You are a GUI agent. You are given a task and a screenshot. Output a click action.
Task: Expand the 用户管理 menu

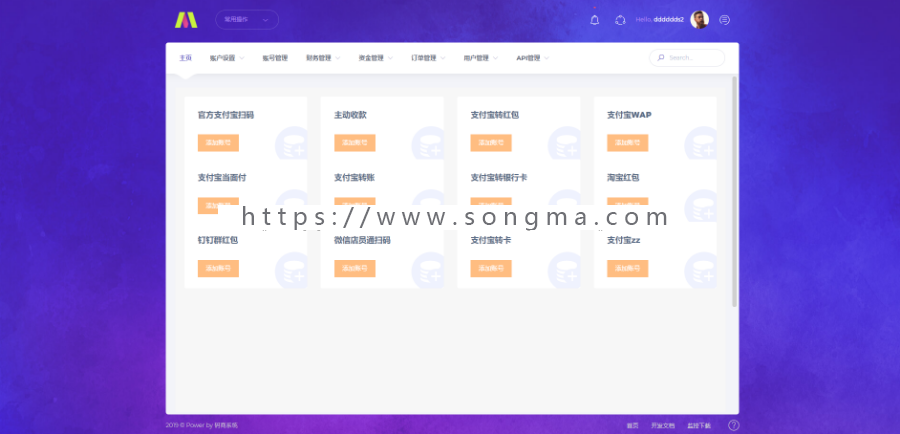tap(481, 58)
